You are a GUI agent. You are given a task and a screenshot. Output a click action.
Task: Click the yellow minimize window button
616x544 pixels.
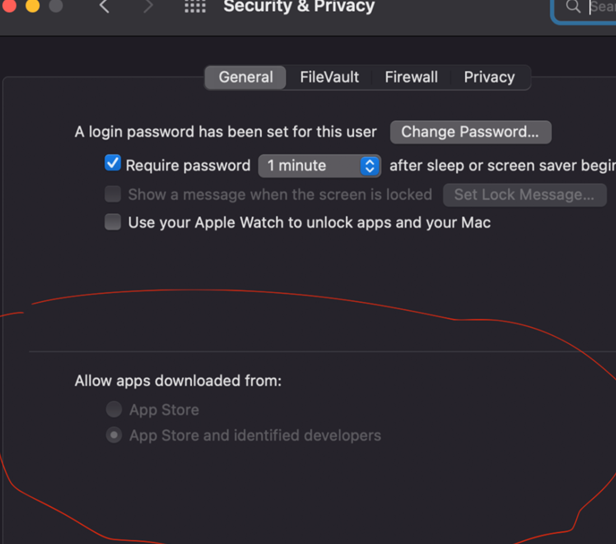coord(32,5)
